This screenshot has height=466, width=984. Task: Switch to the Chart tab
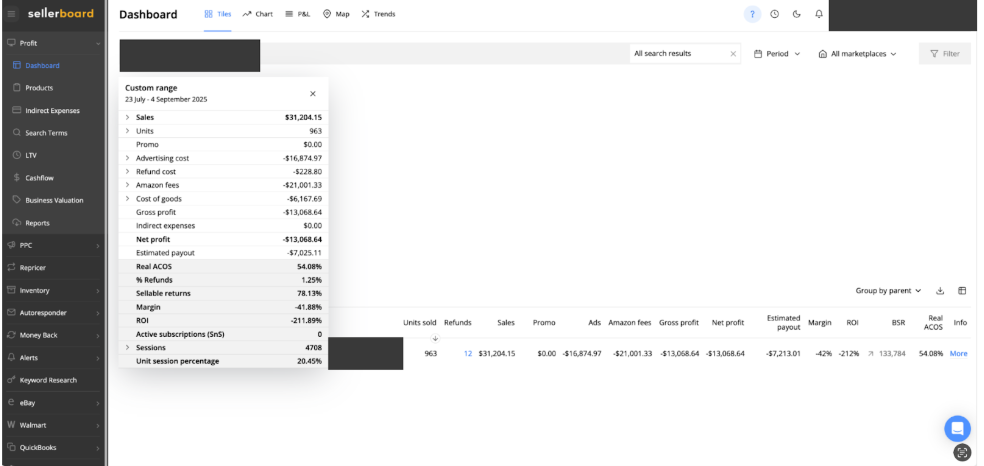point(258,14)
